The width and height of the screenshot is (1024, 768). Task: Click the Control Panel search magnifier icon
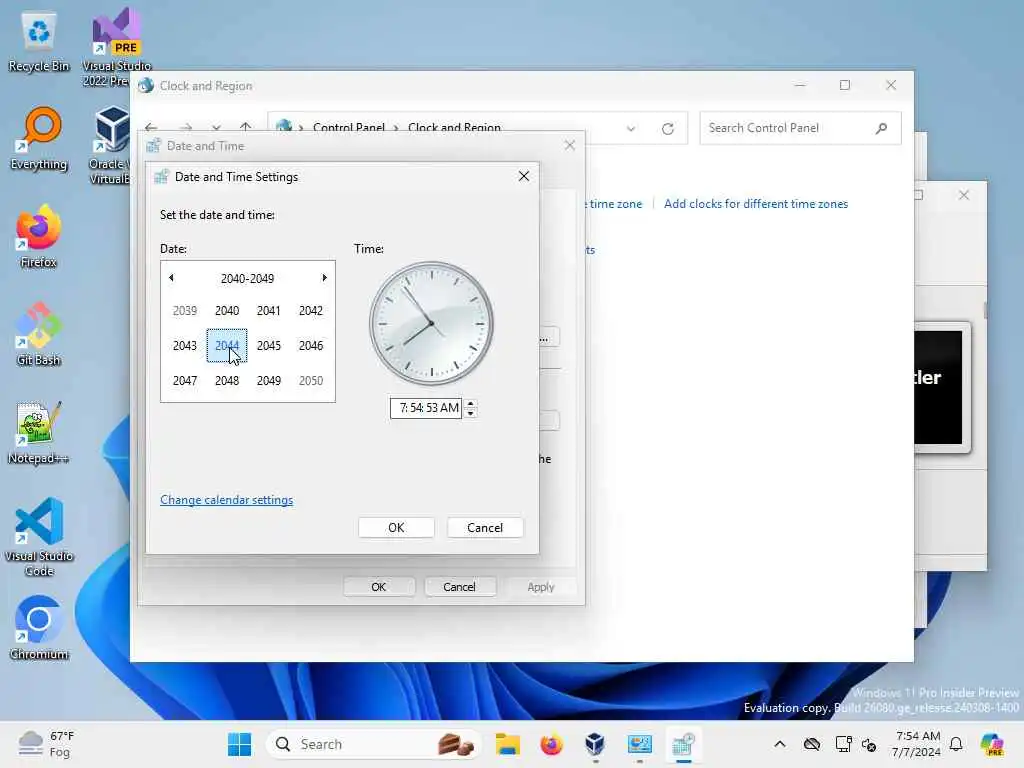click(881, 128)
